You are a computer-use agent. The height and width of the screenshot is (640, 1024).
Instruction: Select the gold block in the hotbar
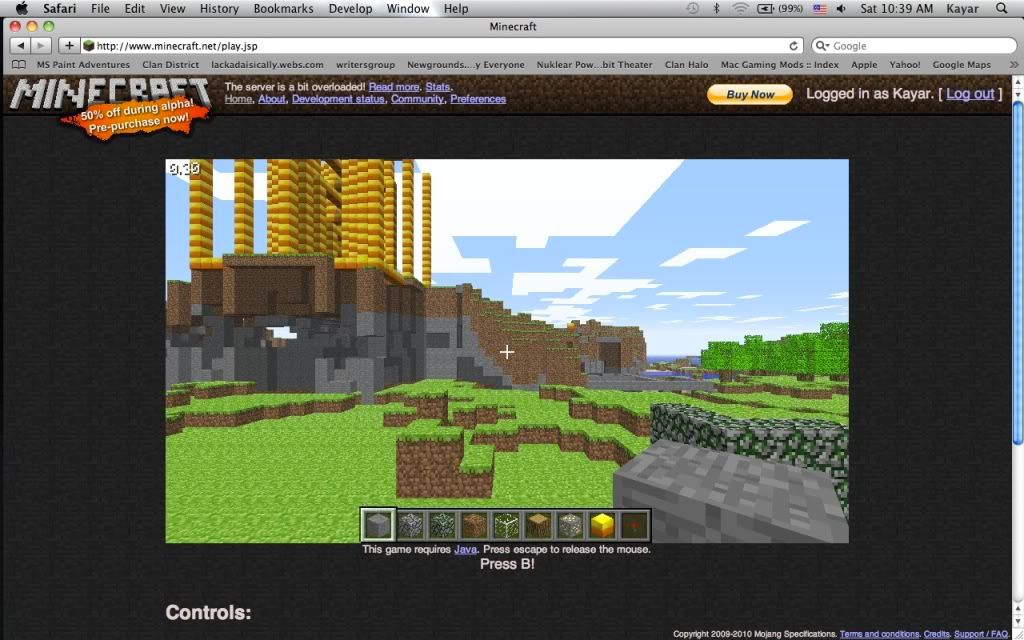point(602,524)
